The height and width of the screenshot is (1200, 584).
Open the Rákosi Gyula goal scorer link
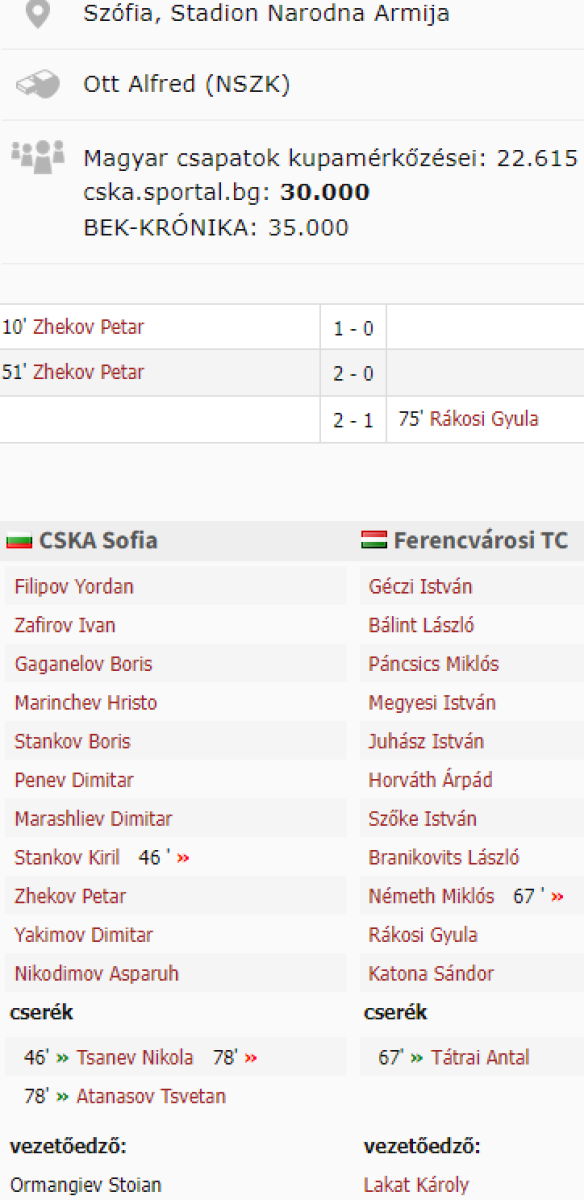[x=484, y=419]
